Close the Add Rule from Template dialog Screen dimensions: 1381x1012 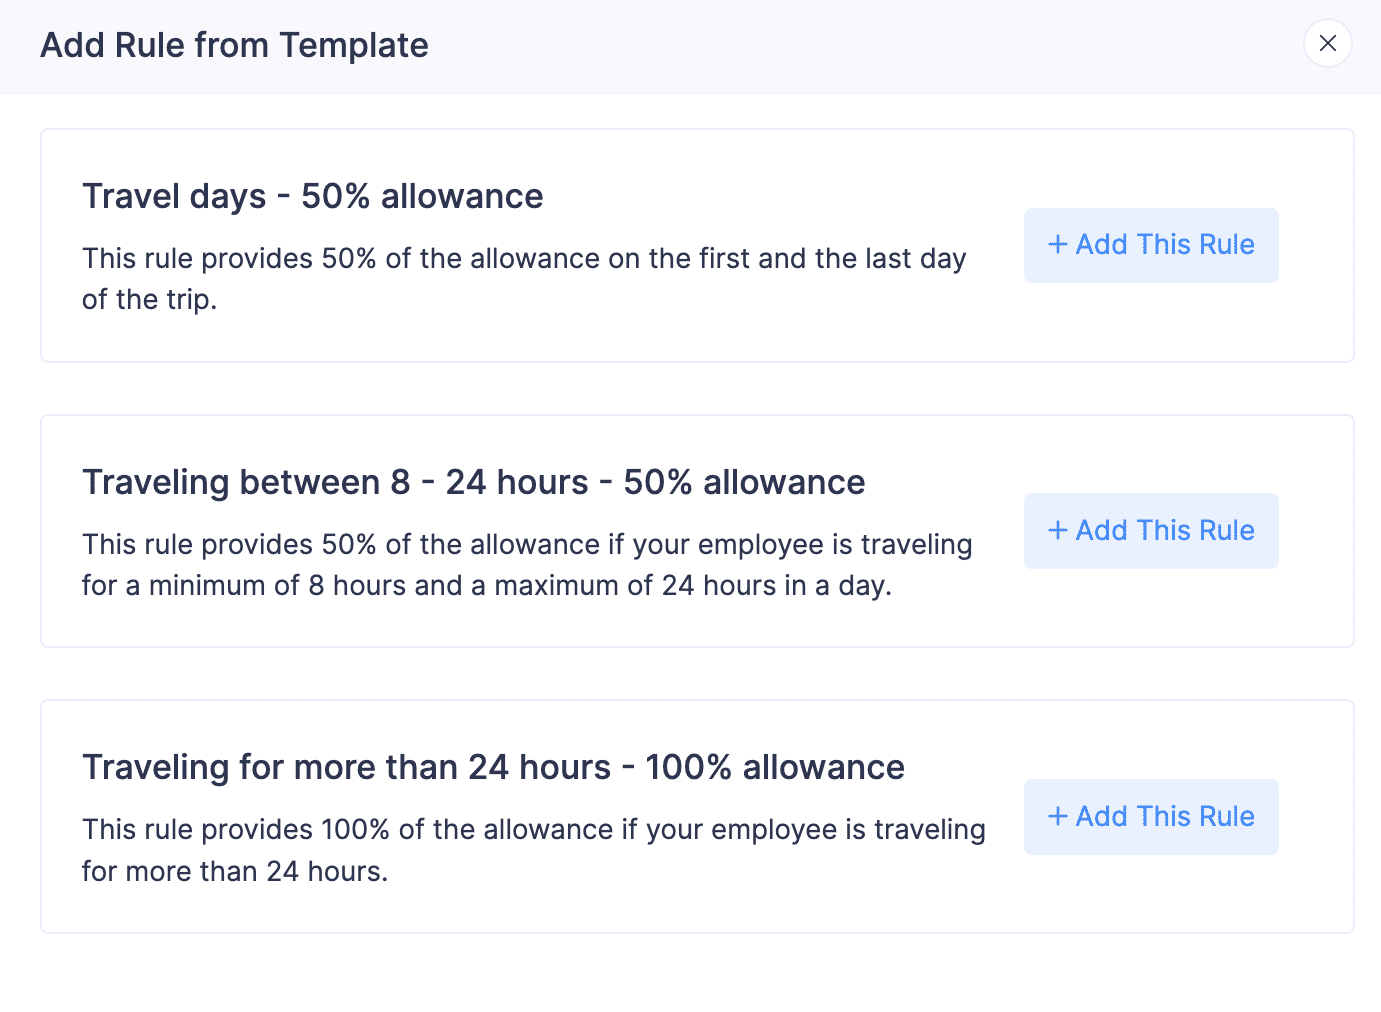click(1327, 44)
